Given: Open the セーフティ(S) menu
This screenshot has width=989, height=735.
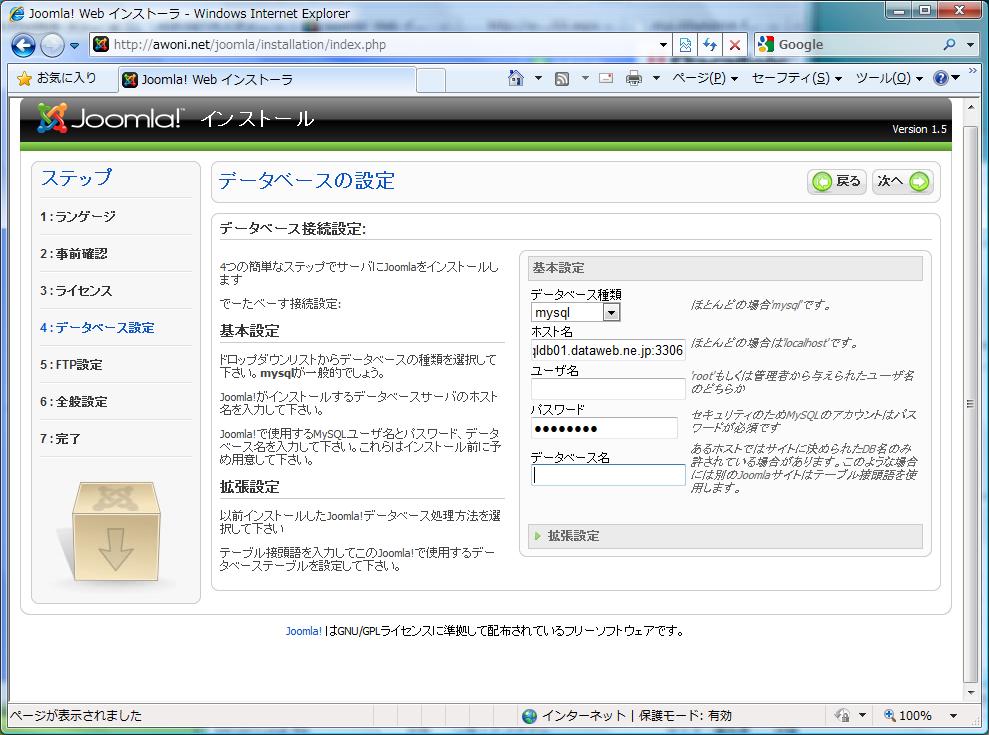Looking at the screenshot, I should (797, 78).
